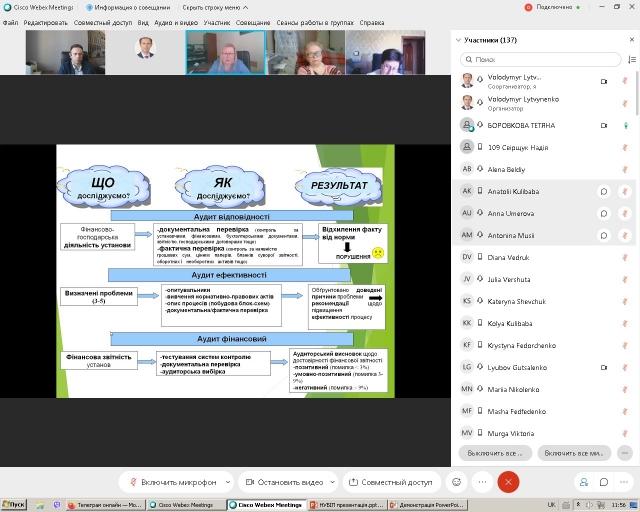Click camera icon next to БОРОВКОВА ТЕТЯНА
The height and width of the screenshot is (512, 640).
pos(604,126)
